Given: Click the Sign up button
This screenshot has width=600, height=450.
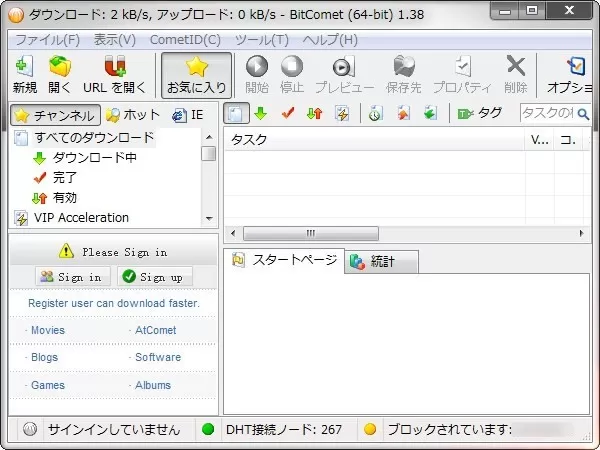Looking at the screenshot, I should tap(155, 277).
